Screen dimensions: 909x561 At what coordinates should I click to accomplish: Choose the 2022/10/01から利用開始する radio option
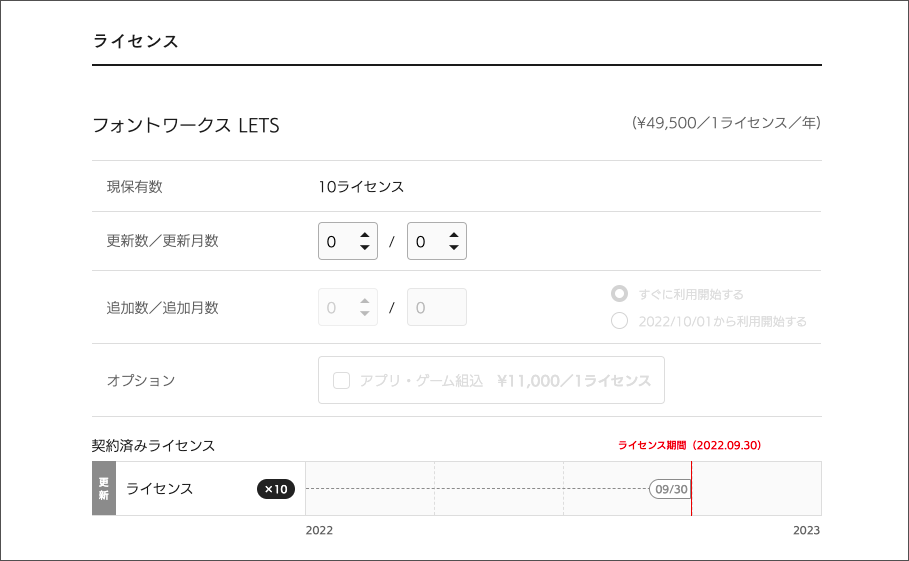(620, 321)
